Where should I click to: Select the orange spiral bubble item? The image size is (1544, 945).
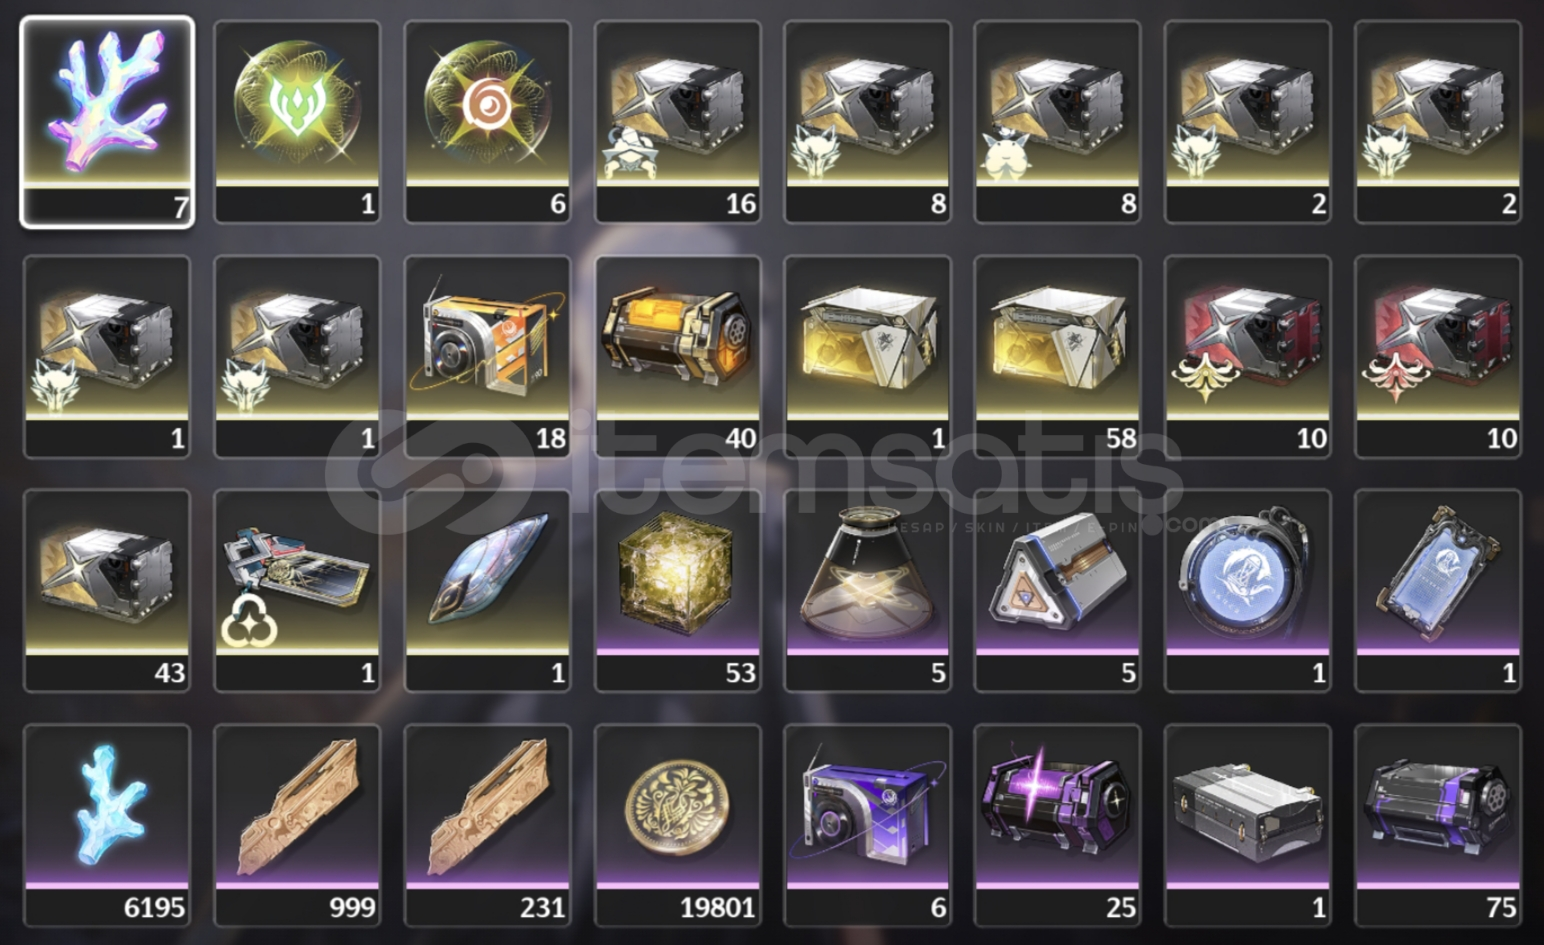[x=487, y=122]
